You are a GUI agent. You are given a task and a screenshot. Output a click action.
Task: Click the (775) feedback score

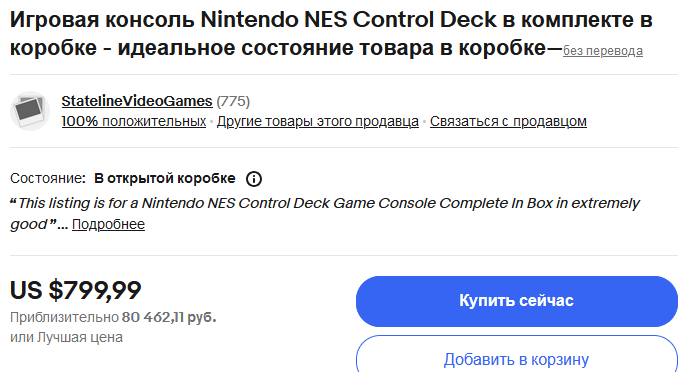point(233,101)
